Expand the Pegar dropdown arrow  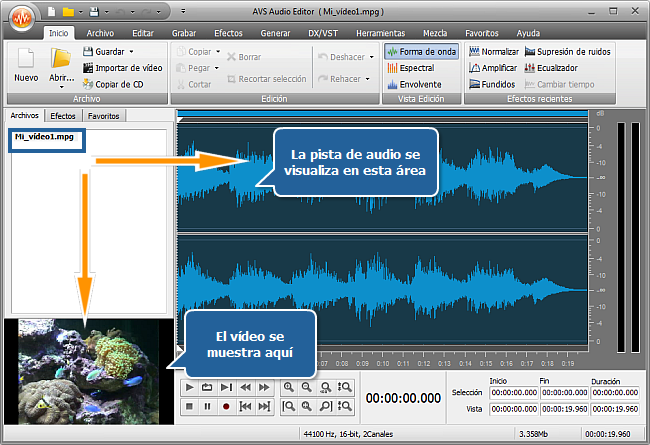tap(216, 68)
